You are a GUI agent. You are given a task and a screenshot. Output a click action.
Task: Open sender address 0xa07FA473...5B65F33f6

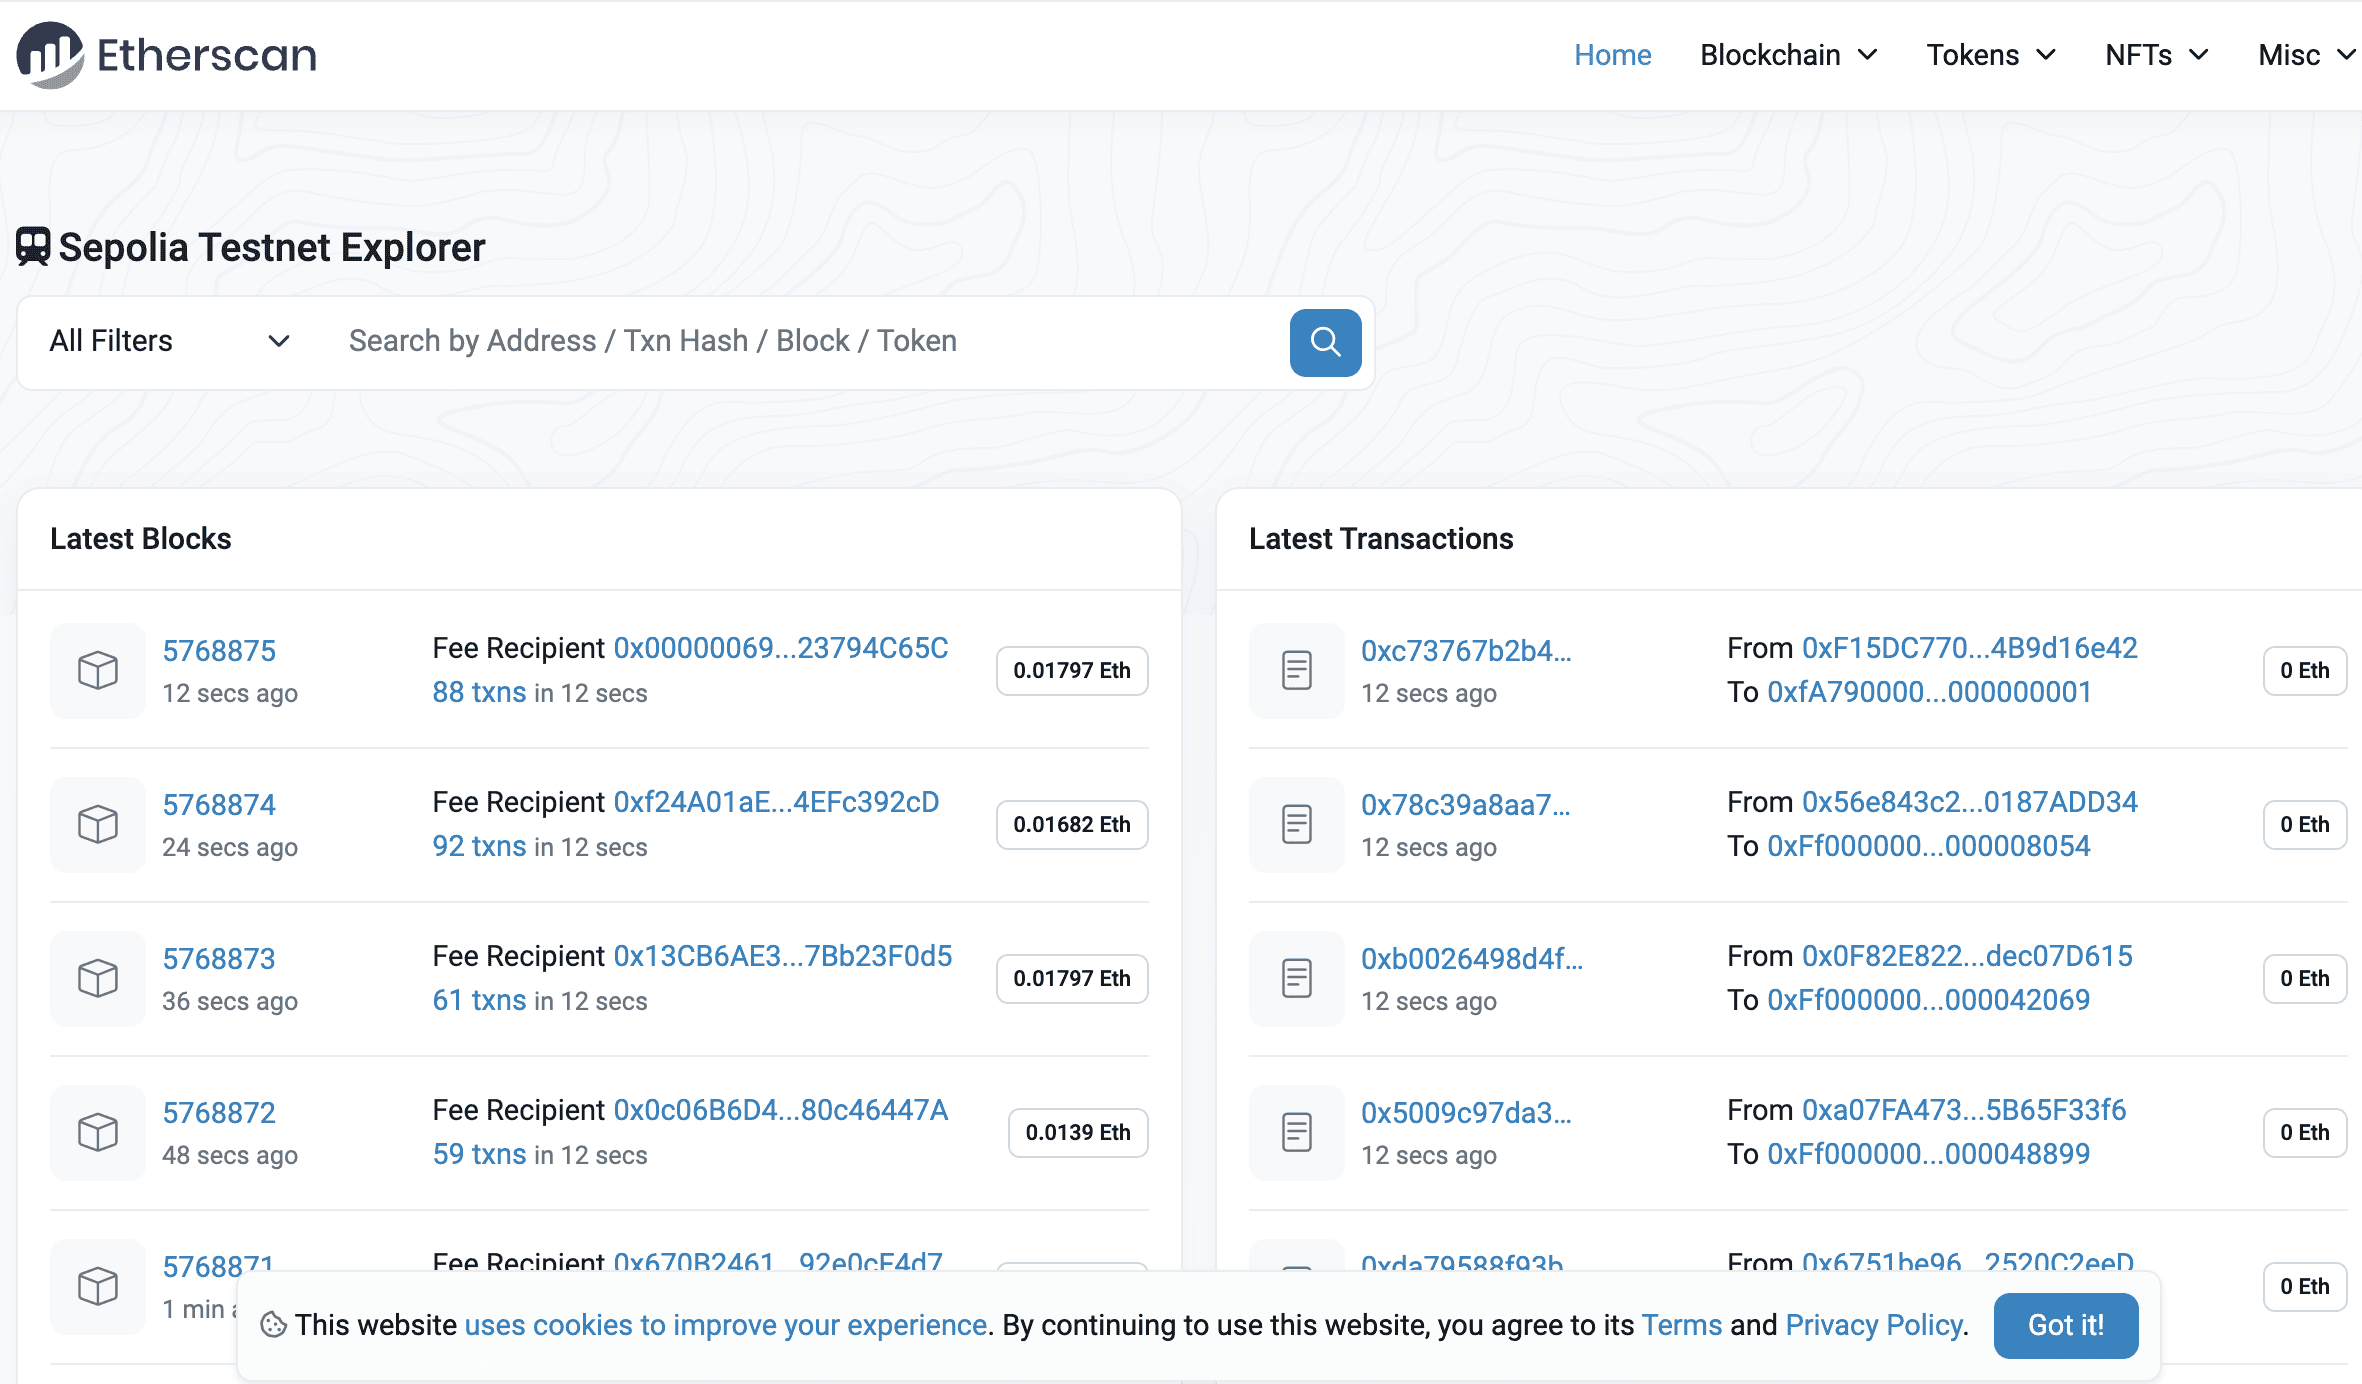(x=1964, y=1110)
